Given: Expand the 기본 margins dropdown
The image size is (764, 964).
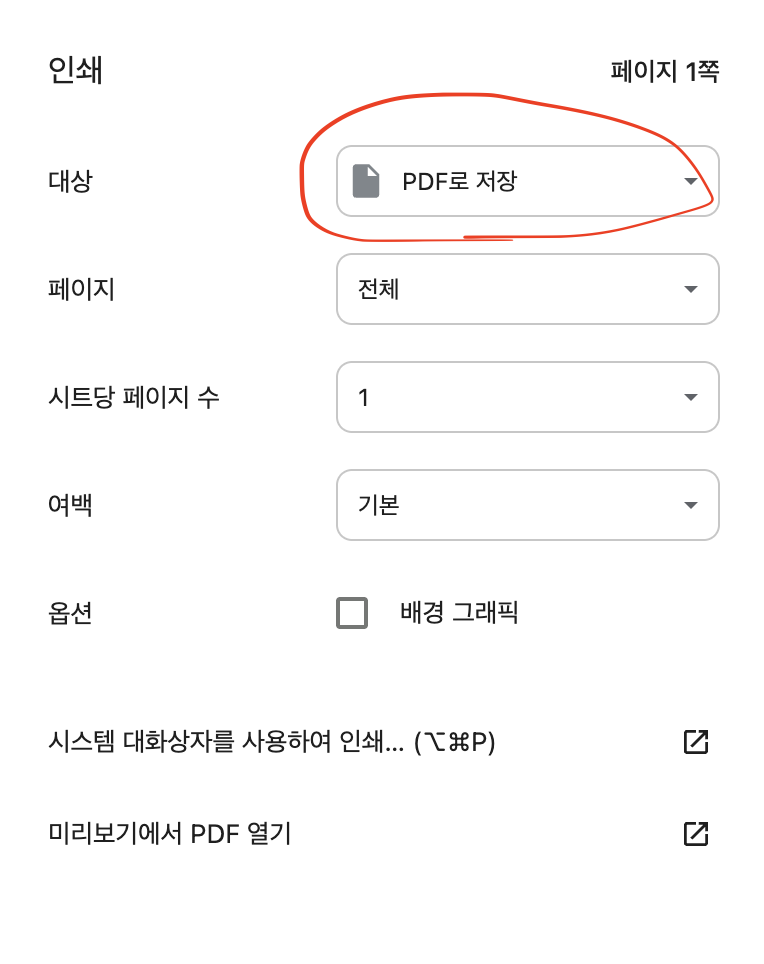Looking at the screenshot, I should (x=528, y=505).
